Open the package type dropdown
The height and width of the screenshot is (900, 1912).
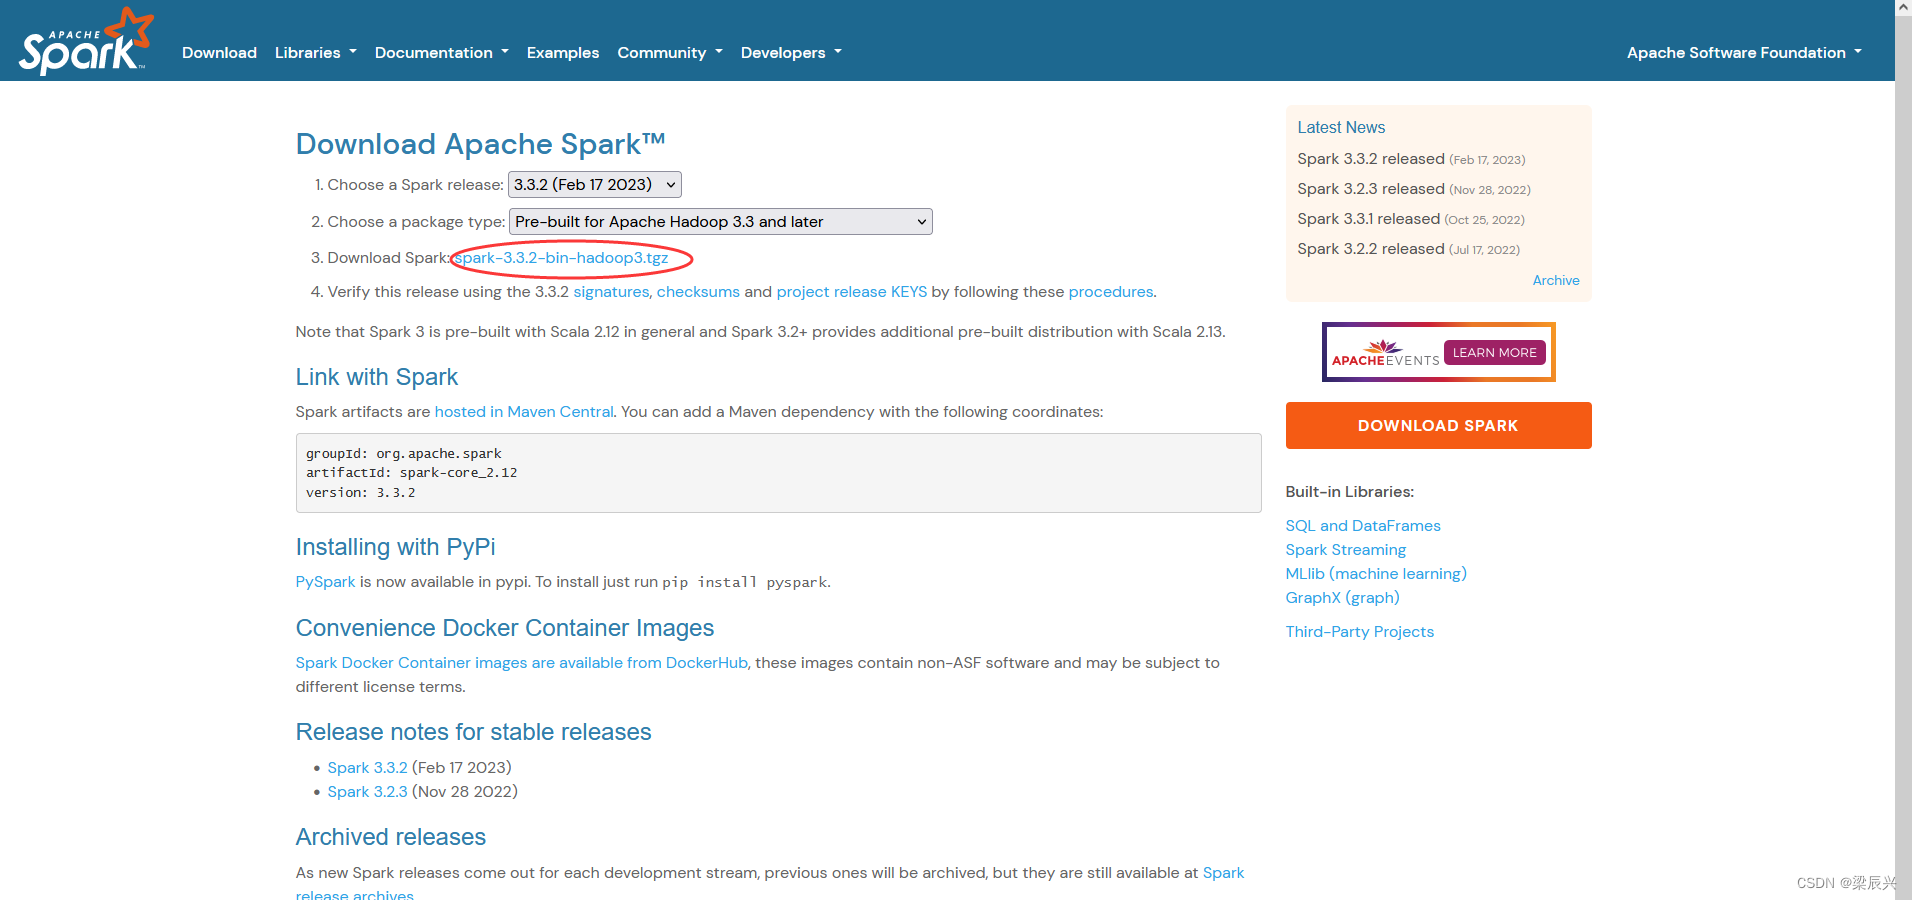719,221
